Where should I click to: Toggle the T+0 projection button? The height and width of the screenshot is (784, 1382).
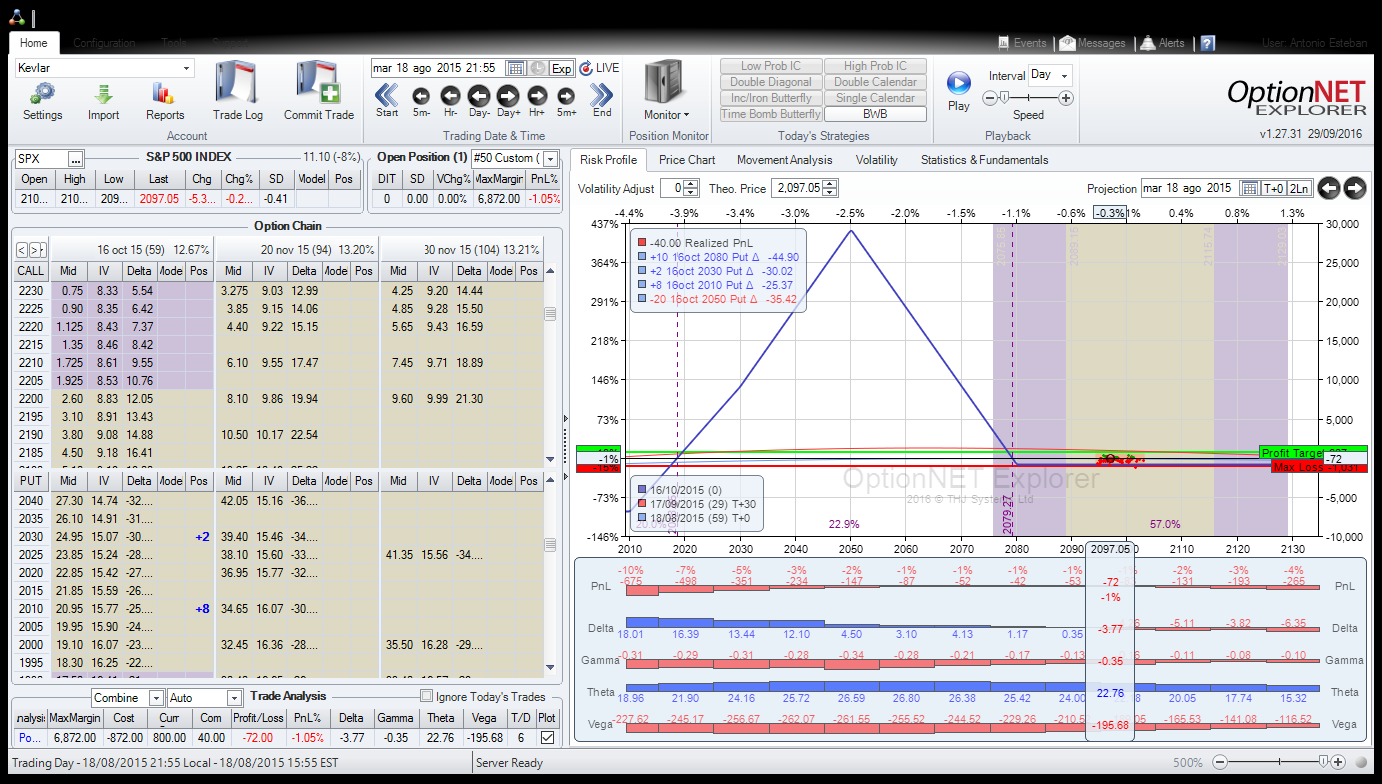point(1274,188)
